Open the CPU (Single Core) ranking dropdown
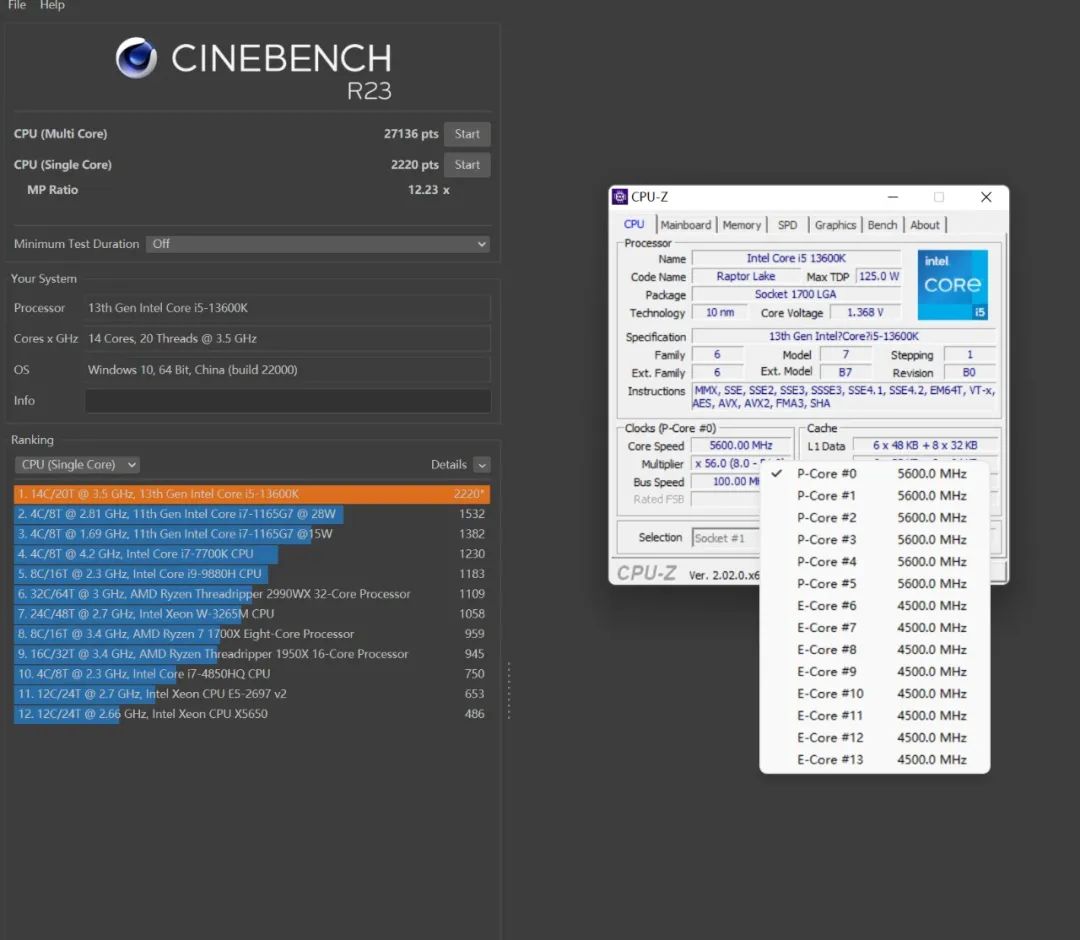 coord(77,465)
